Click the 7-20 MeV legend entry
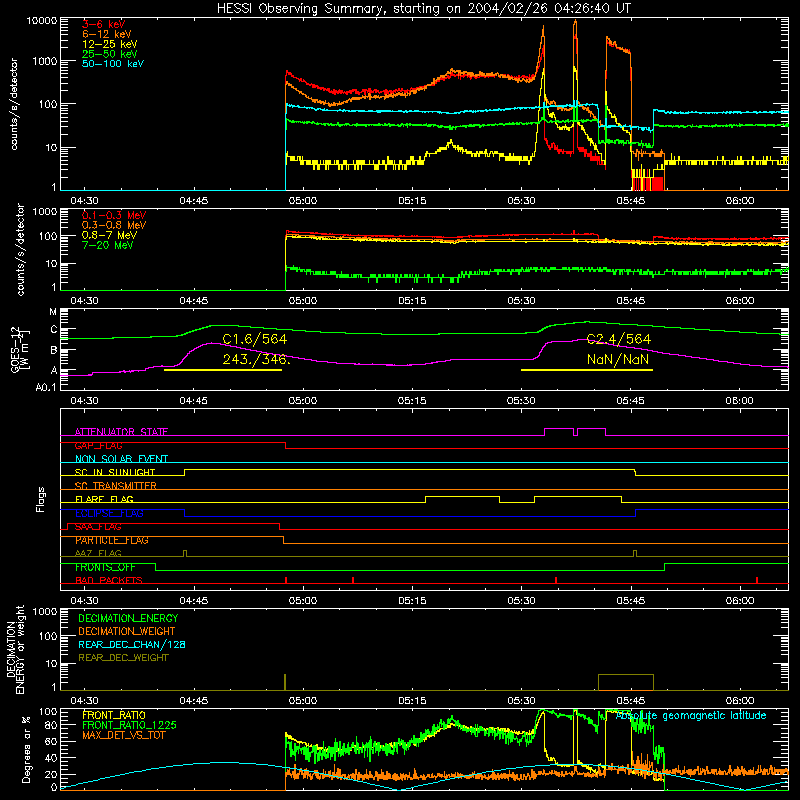 [107, 245]
